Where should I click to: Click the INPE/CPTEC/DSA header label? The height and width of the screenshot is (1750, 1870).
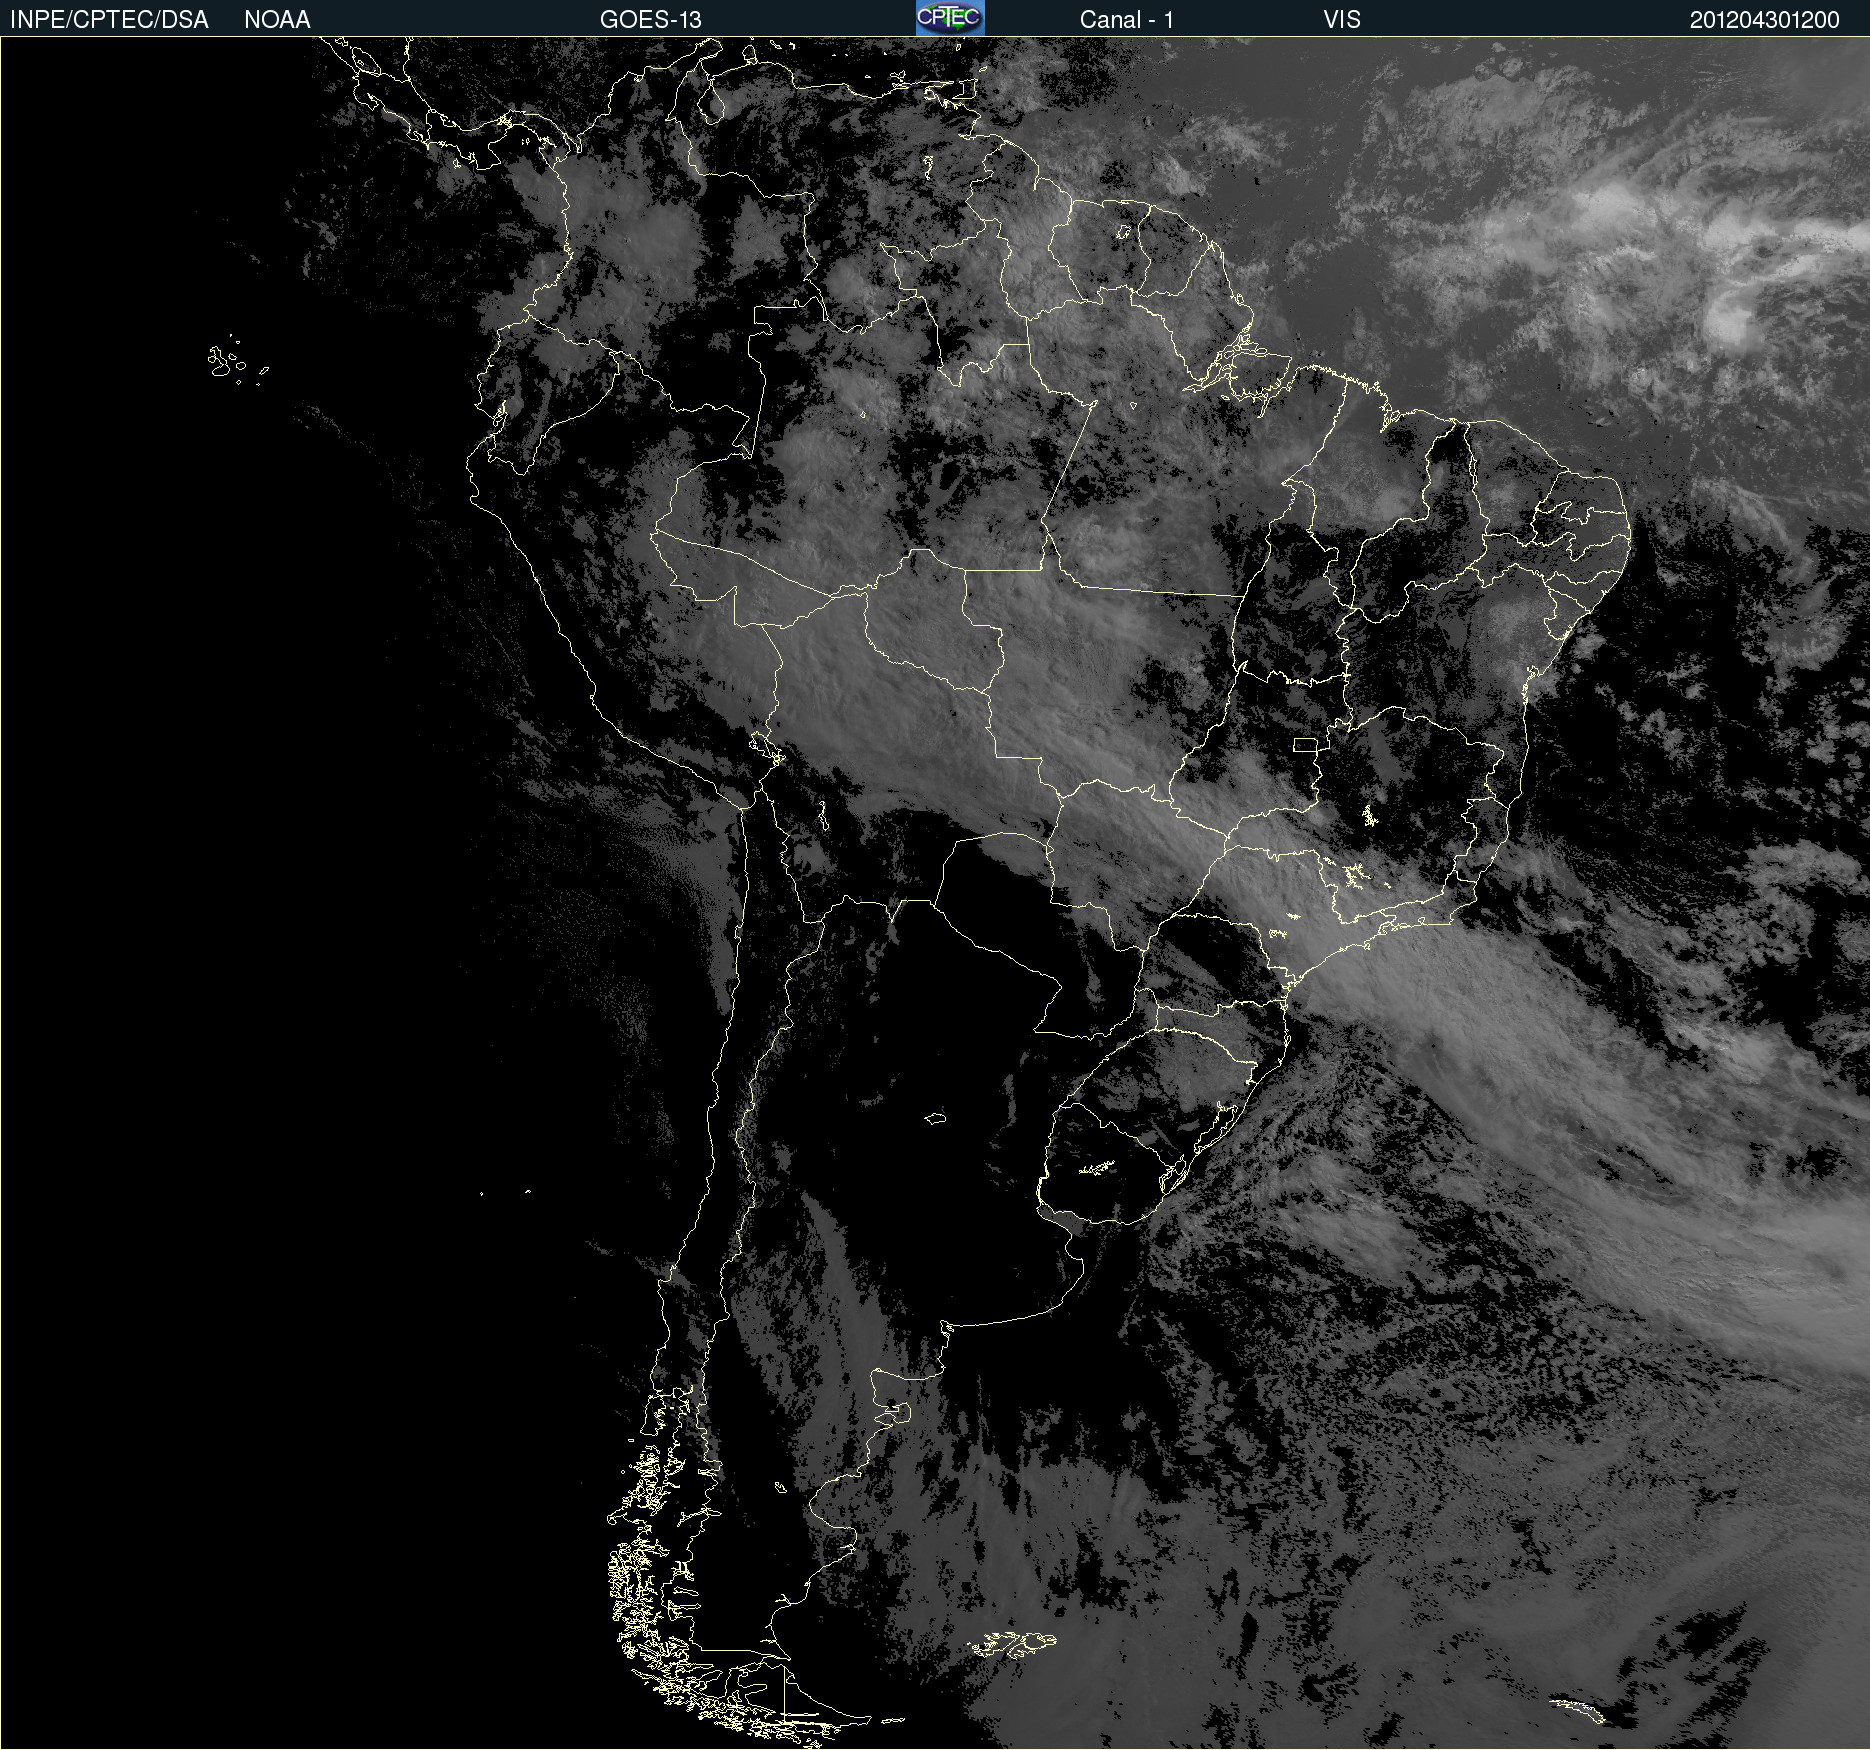109,20
